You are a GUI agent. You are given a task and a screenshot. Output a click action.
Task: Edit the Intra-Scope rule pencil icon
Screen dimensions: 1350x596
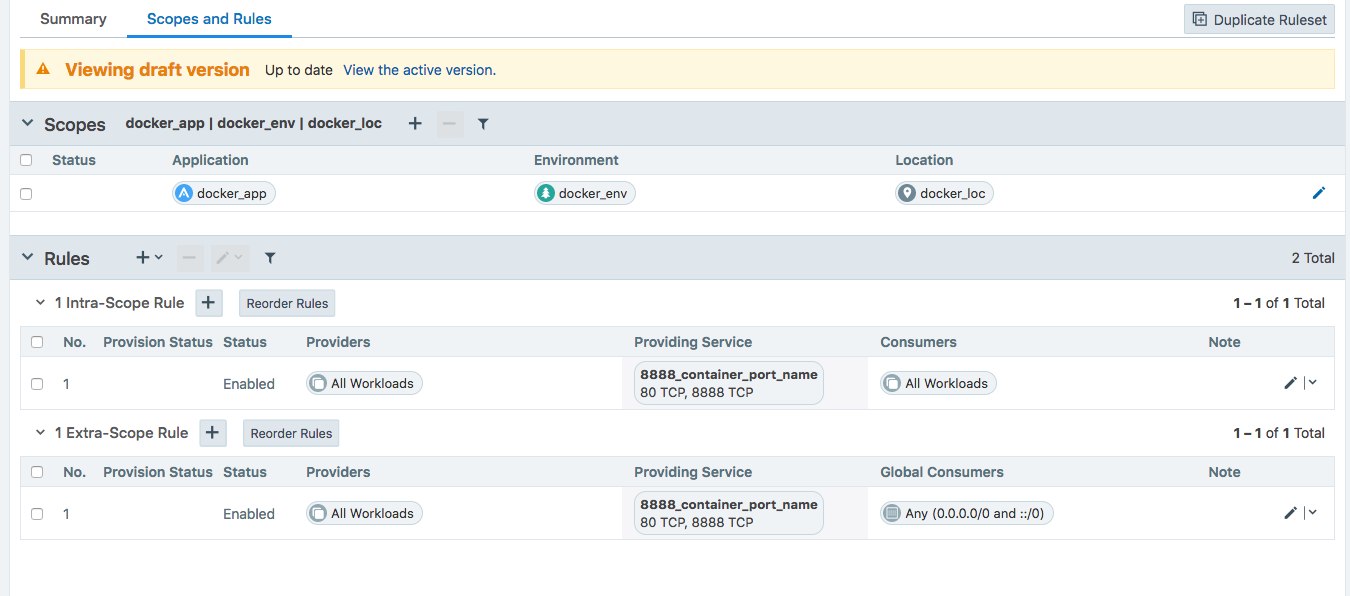click(x=1290, y=383)
